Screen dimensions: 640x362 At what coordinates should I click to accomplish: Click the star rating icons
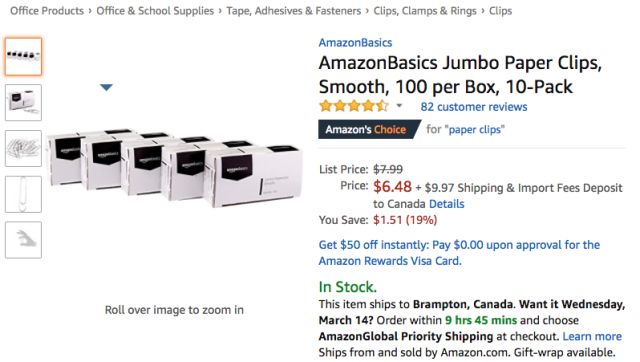pos(354,106)
